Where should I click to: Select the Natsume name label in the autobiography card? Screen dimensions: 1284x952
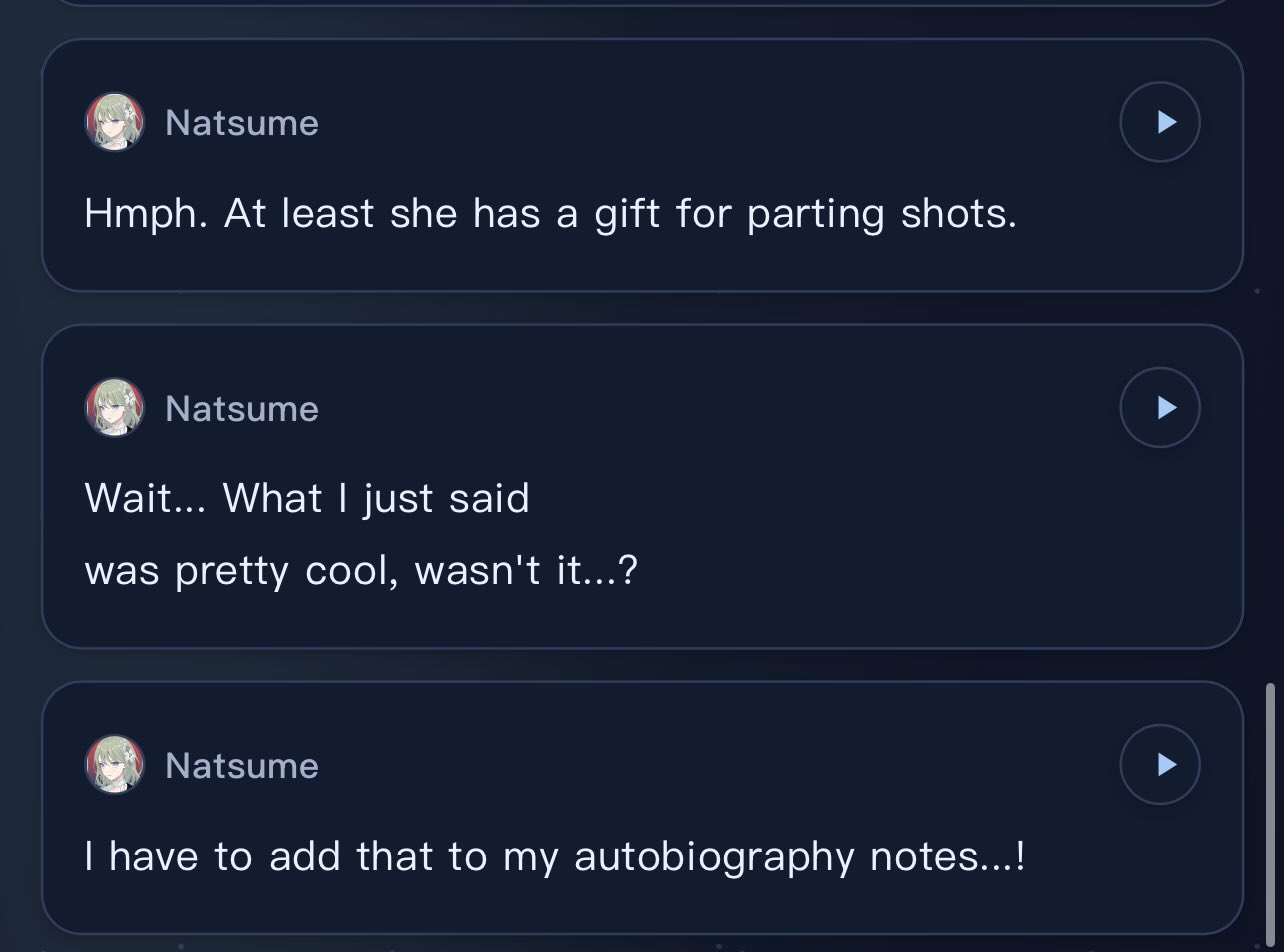click(x=242, y=766)
